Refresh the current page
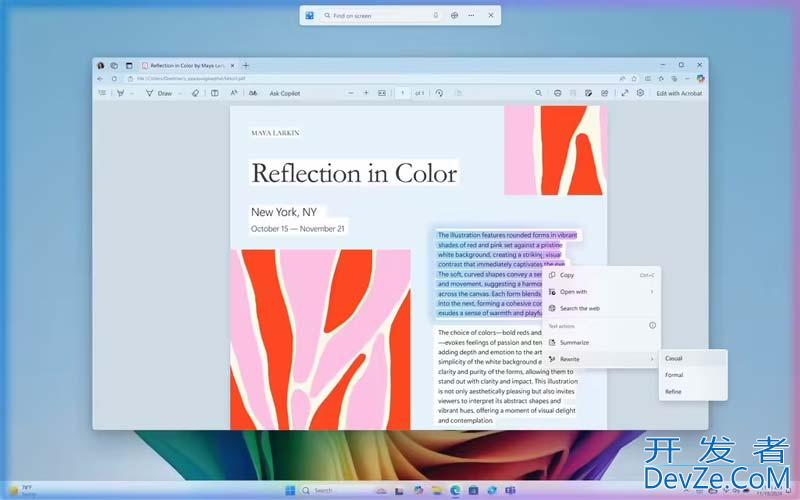Viewport: 800px width, 500px height. [x=114, y=79]
